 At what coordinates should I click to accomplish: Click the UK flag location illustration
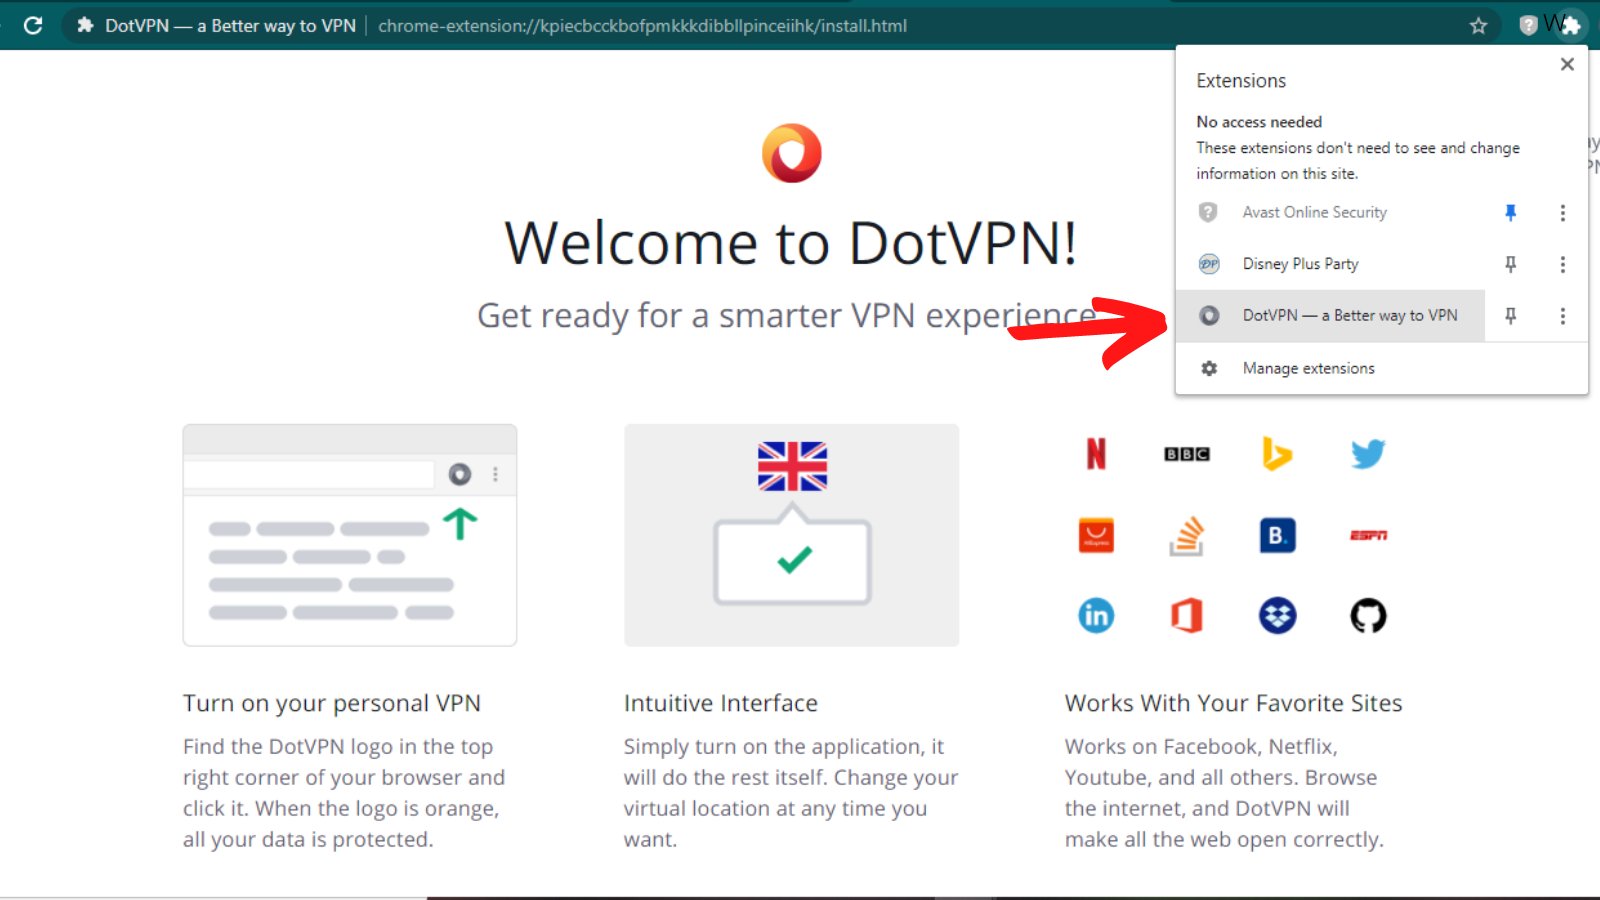[x=792, y=535]
